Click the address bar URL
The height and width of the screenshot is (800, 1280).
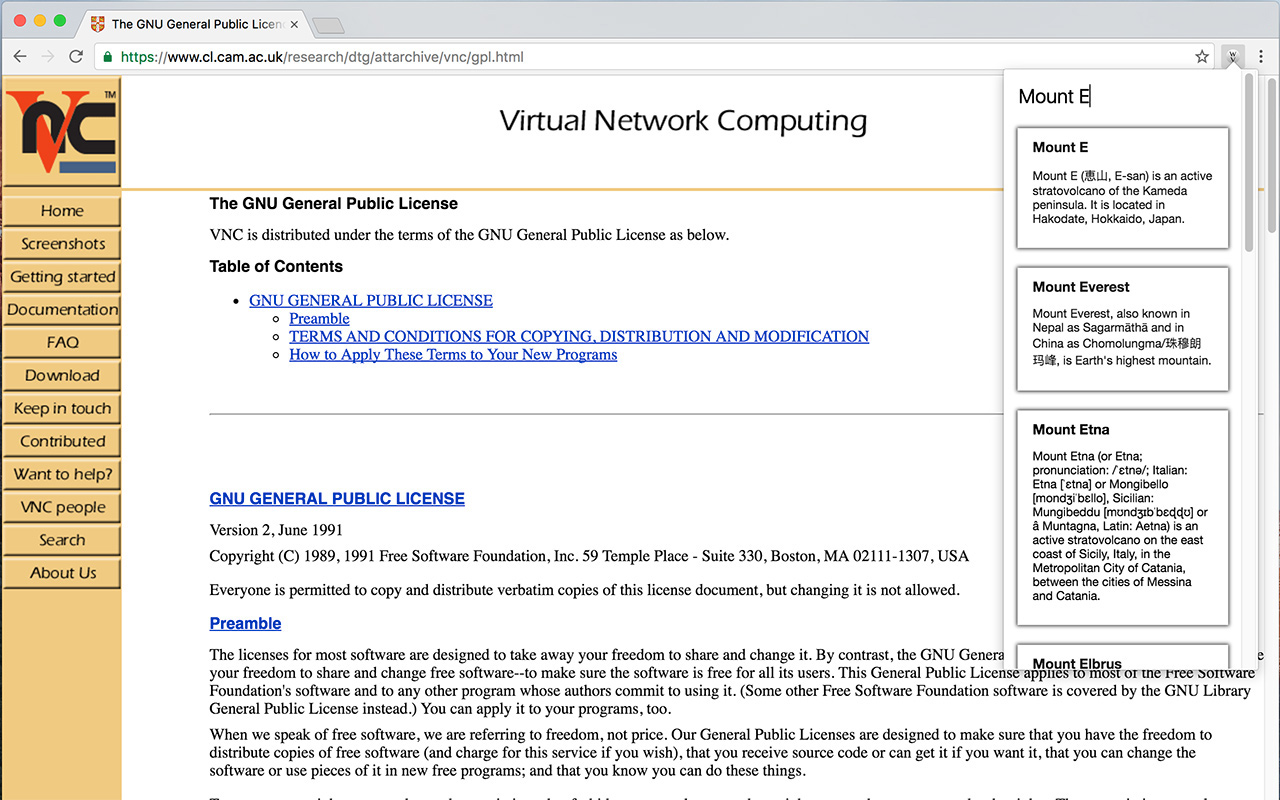point(322,57)
